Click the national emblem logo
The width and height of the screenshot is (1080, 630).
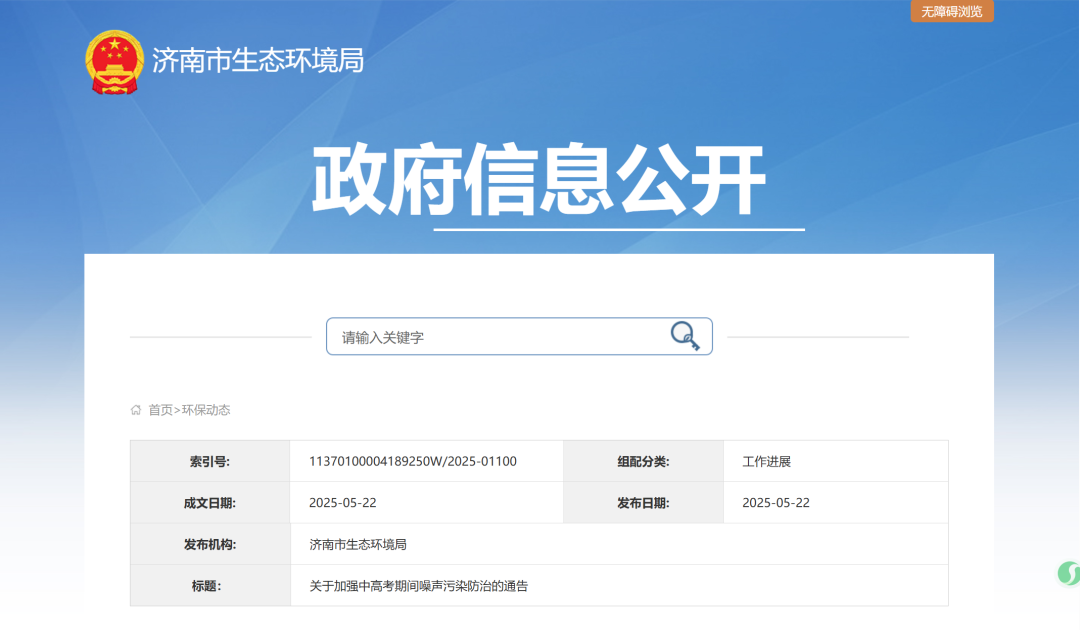113,60
